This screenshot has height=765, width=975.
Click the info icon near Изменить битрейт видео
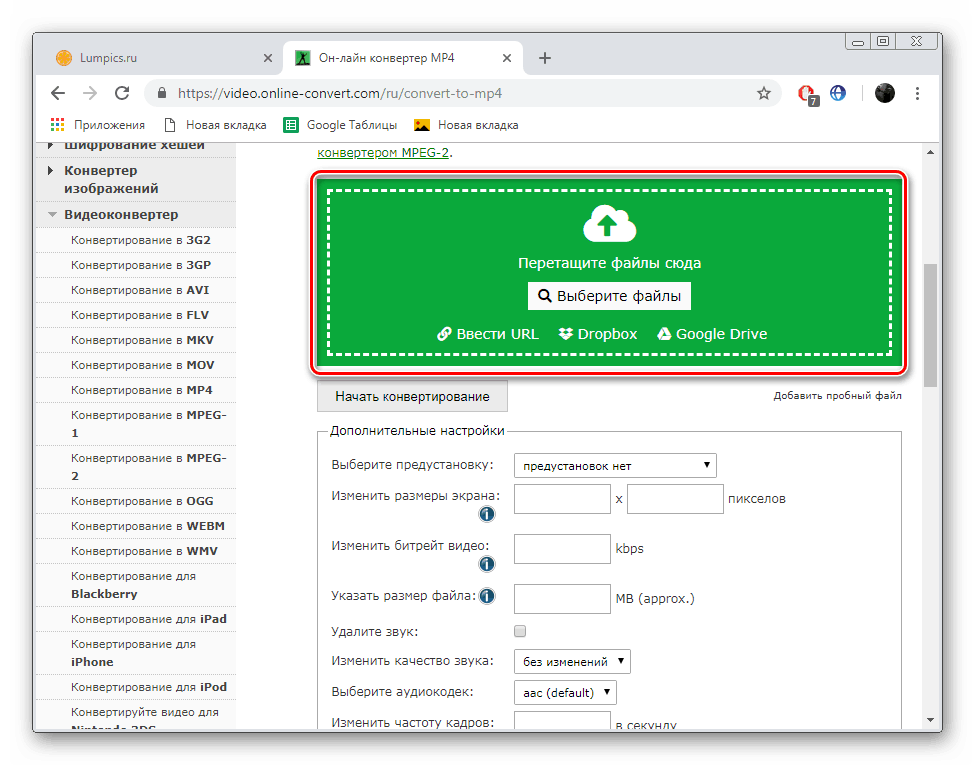(x=487, y=564)
